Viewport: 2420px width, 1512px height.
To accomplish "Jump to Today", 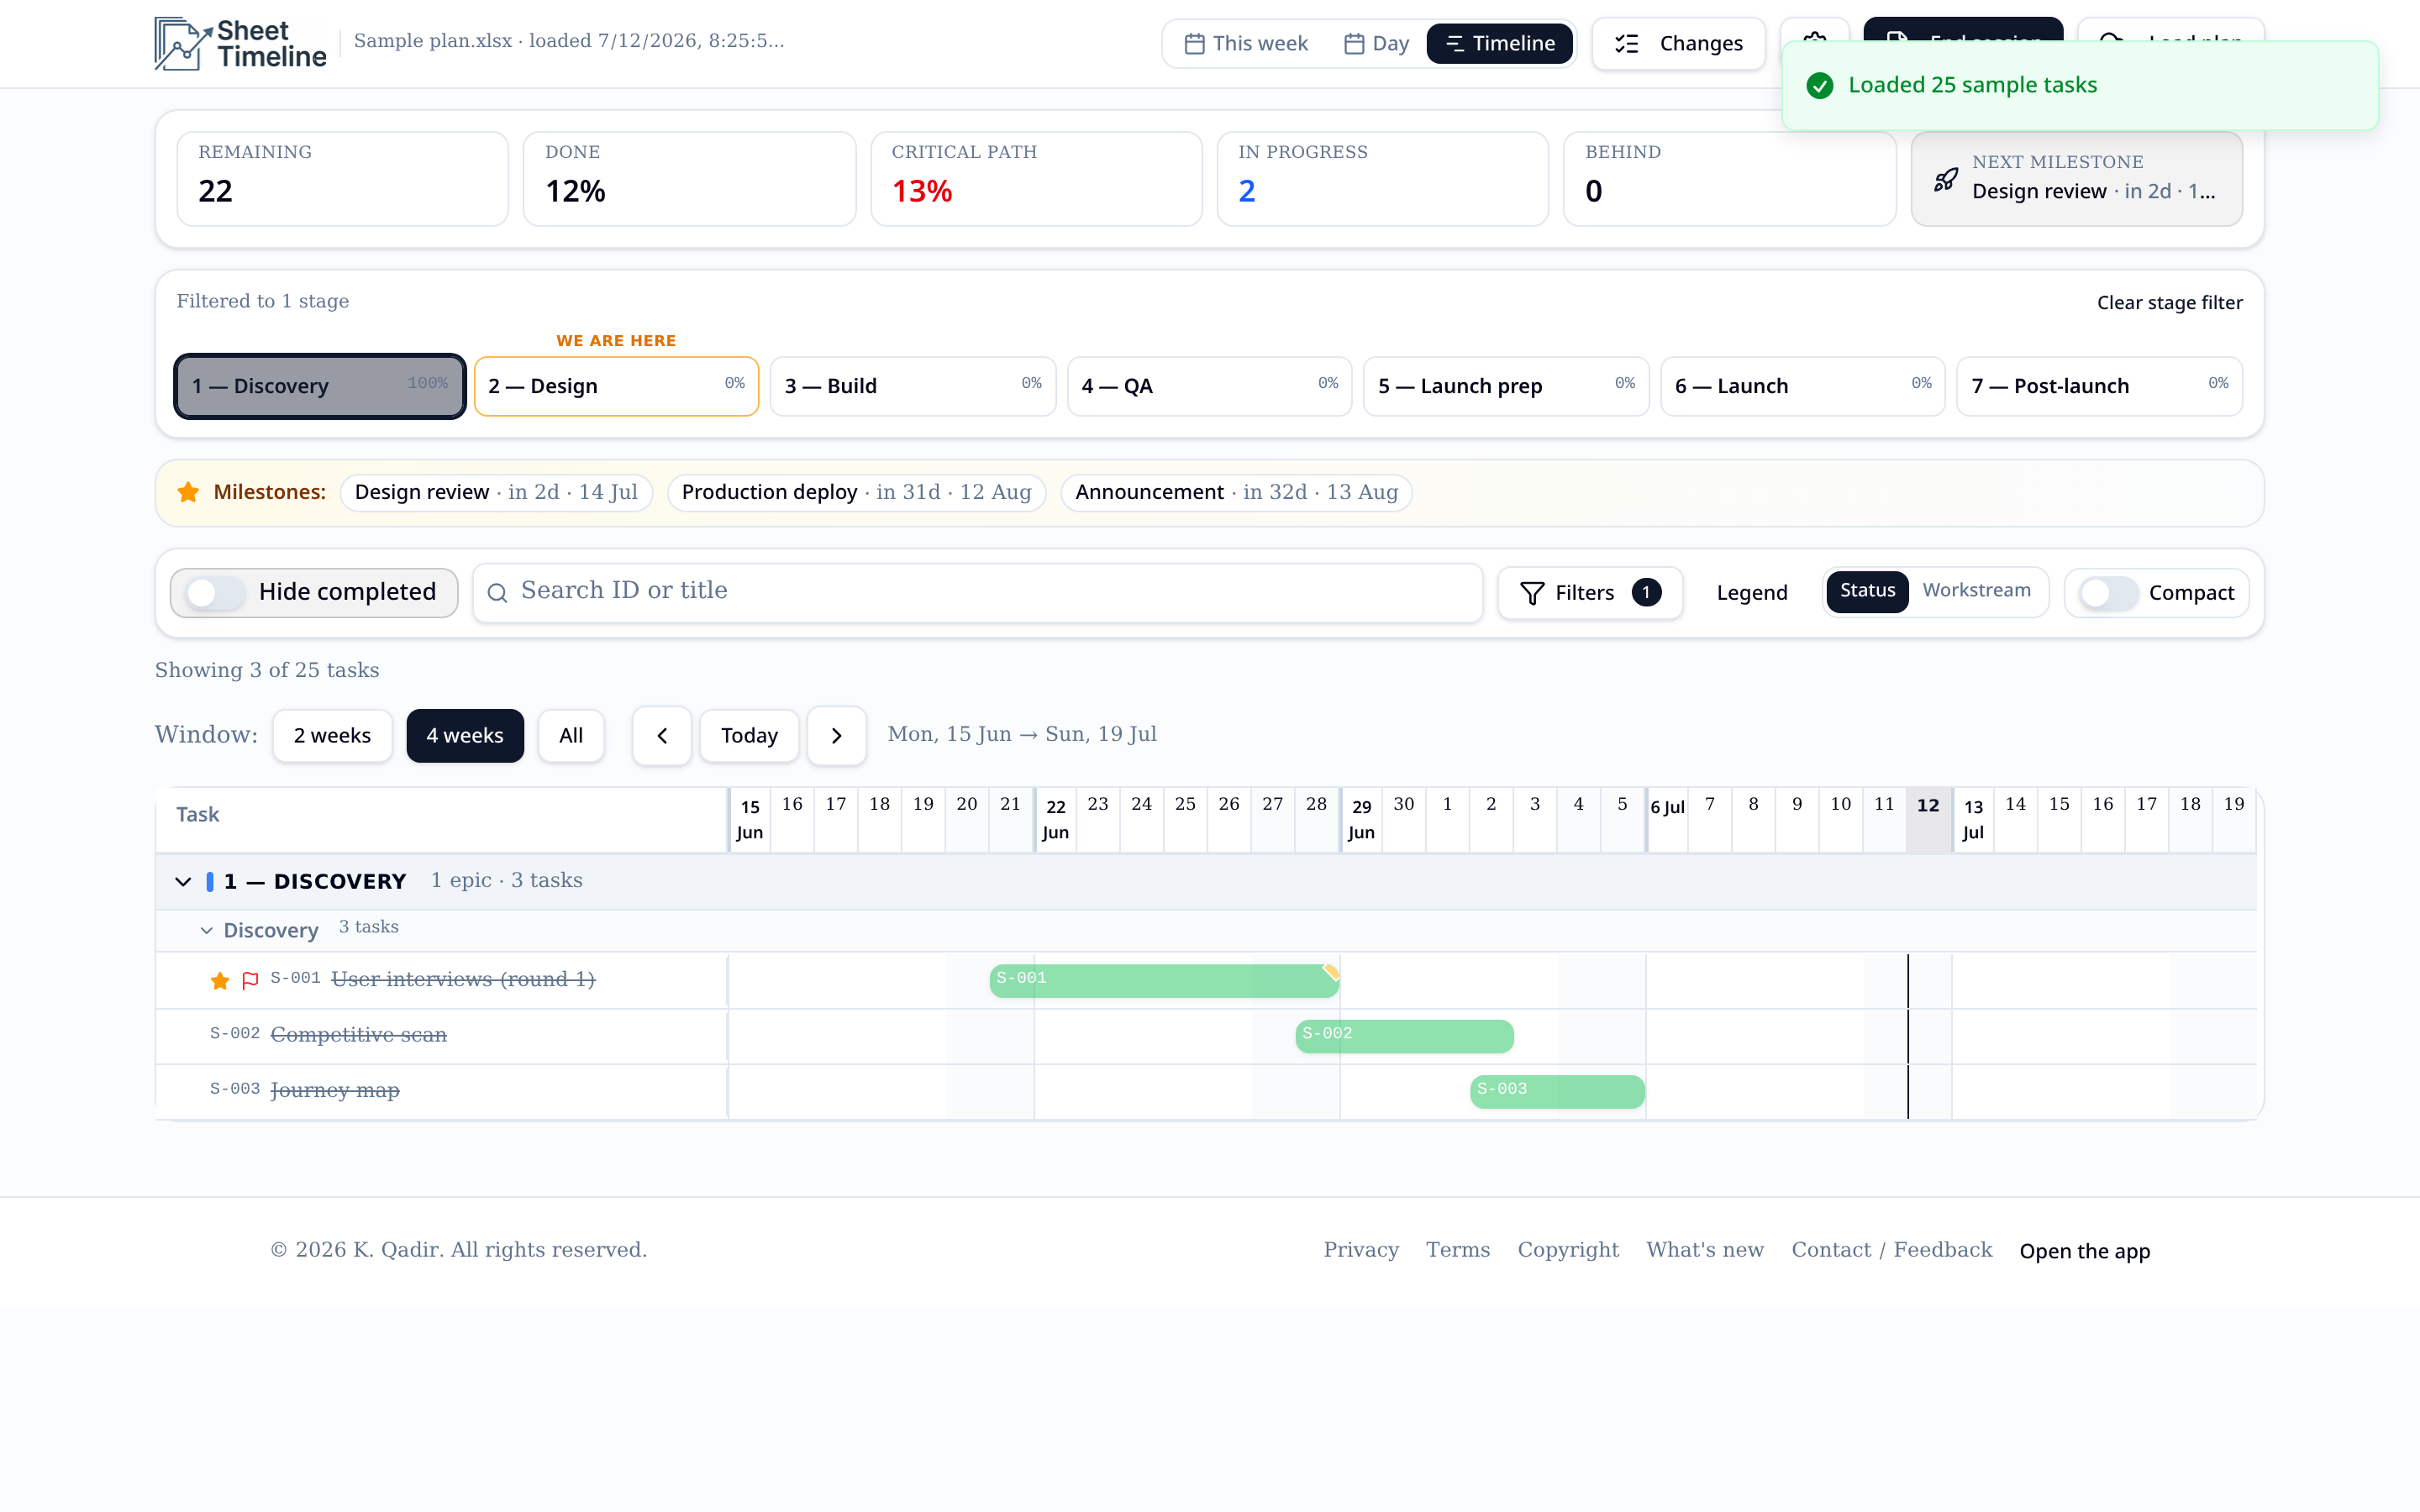I will click(749, 736).
